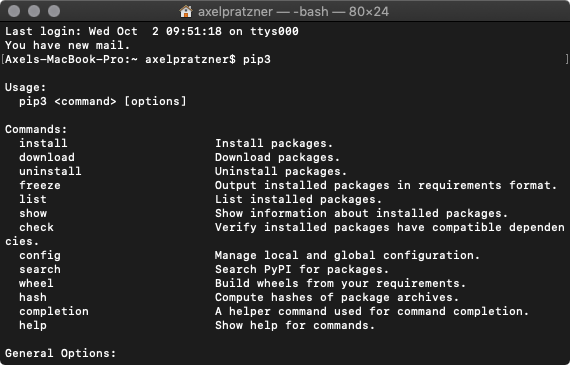Click the green zoom window button
The width and height of the screenshot is (570, 365).
pyautogui.click(x=54, y=11)
